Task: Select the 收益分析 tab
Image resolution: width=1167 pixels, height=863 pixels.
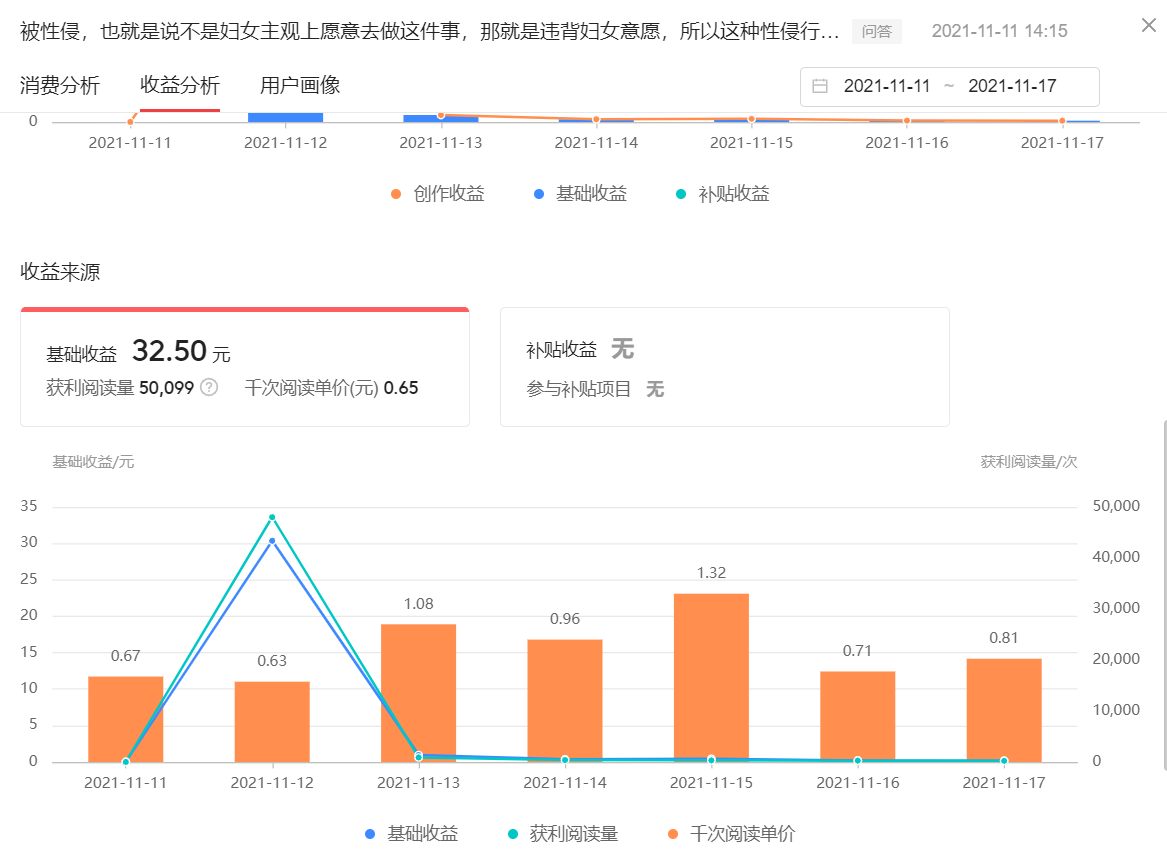Action: point(179,86)
